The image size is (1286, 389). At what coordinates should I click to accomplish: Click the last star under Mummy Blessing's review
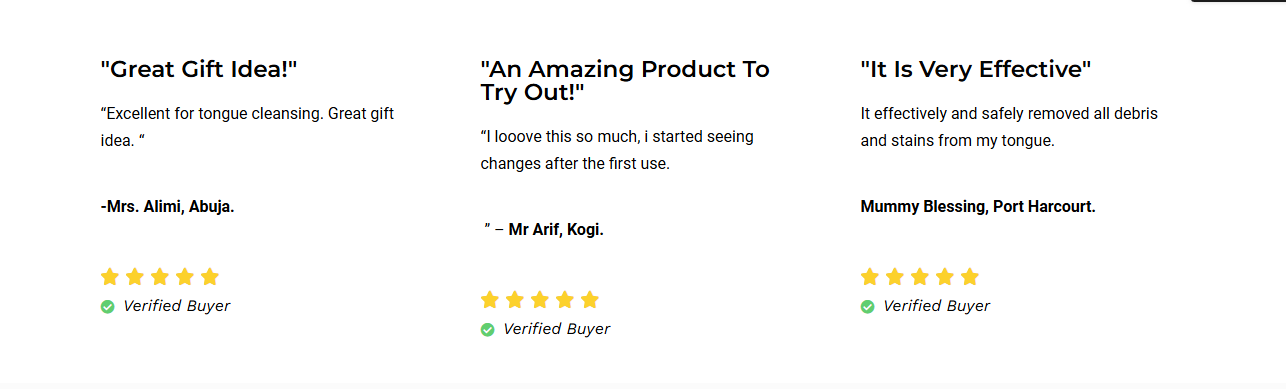(x=970, y=277)
